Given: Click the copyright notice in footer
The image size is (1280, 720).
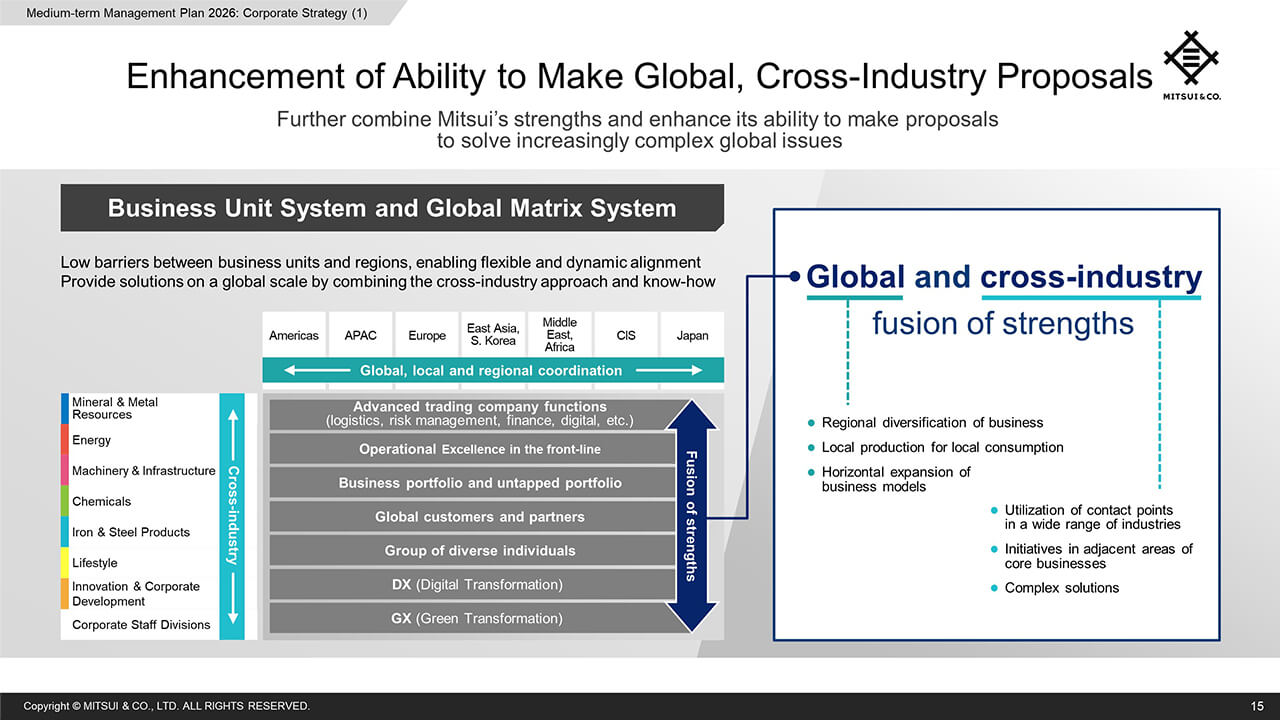Looking at the screenshot, I should (x=167, y=706).
